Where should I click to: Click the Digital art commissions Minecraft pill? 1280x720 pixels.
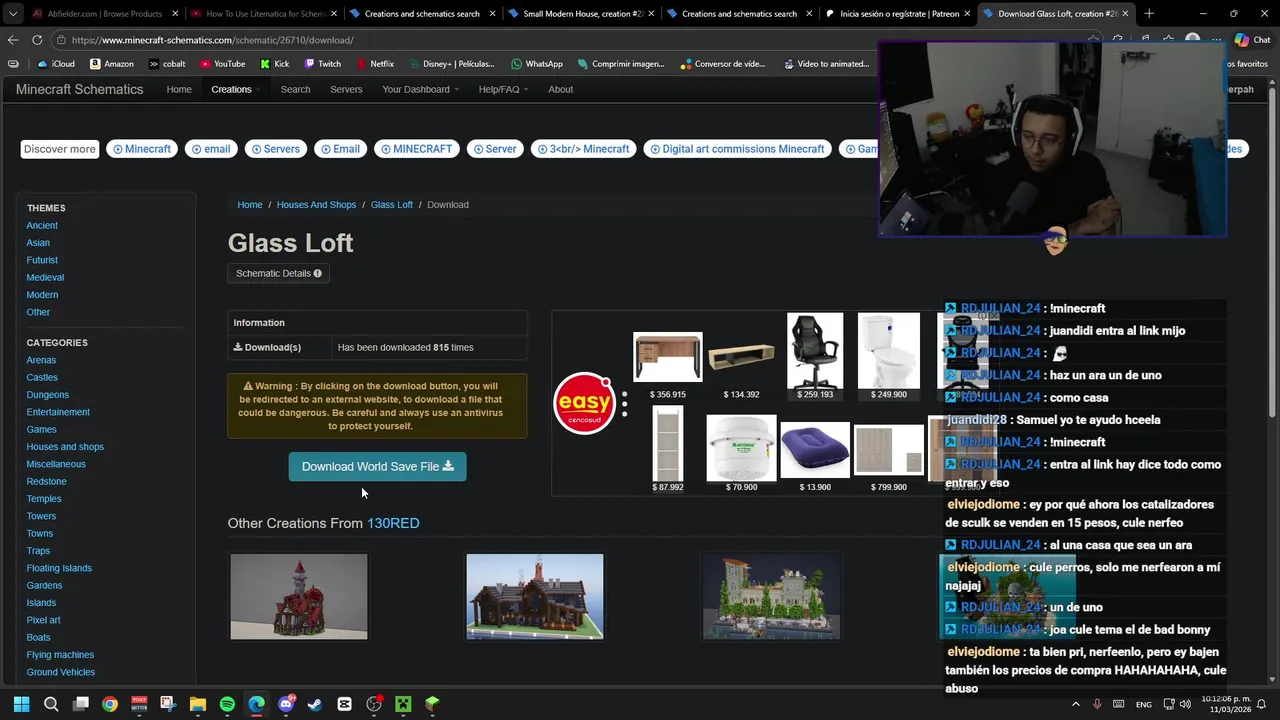pos(737,149)
